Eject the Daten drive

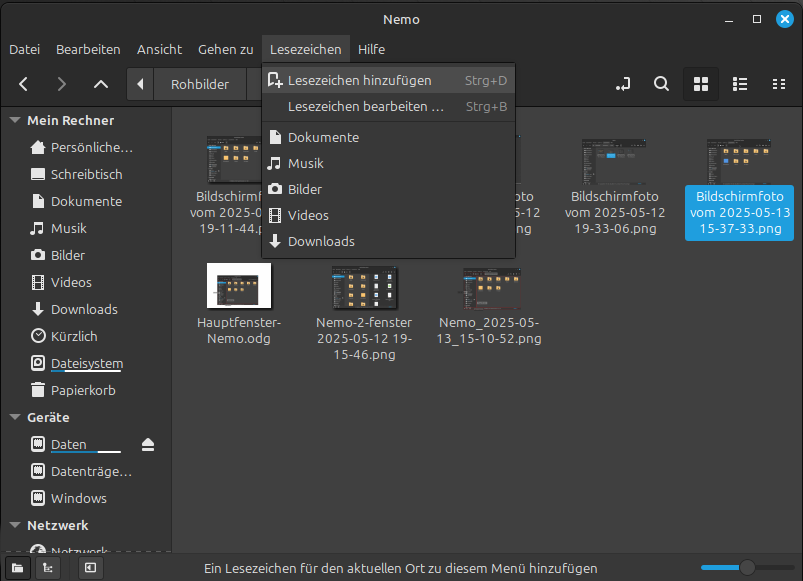148,444
